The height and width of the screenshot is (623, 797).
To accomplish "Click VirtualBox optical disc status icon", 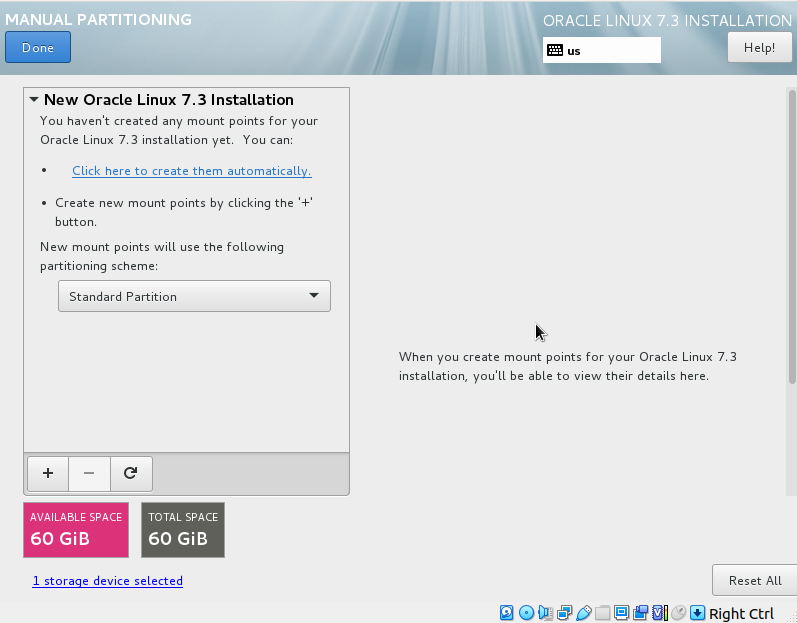I will point(526,613).
